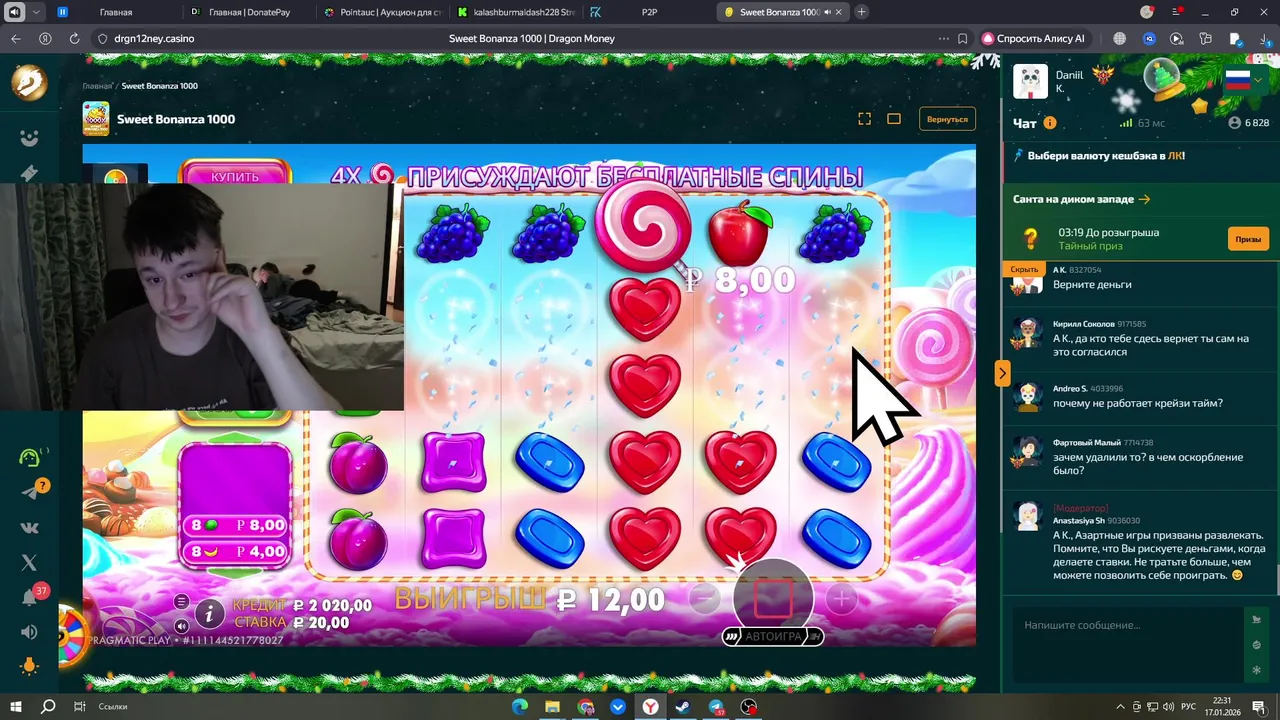Image resolution: width=1280 pixels, height=720 pixels.
Task: Switch to the Pointauc tab
Action: [x=380, y=12]
